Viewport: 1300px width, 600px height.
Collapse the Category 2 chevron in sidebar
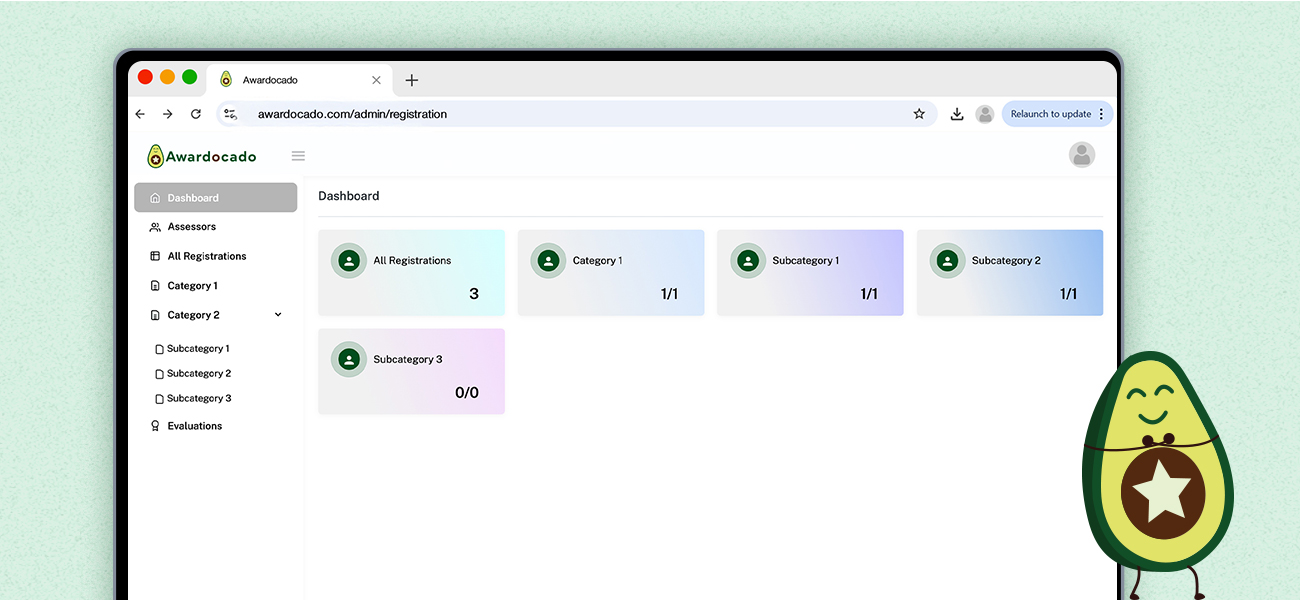[278, 315]
